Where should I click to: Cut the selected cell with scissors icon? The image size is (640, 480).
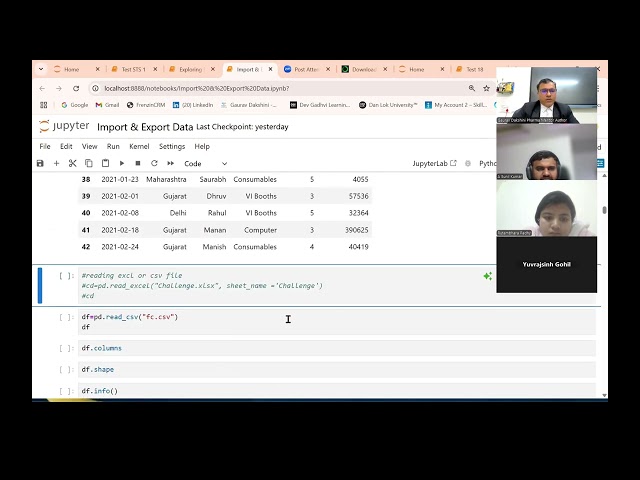(x=73, y=163)
